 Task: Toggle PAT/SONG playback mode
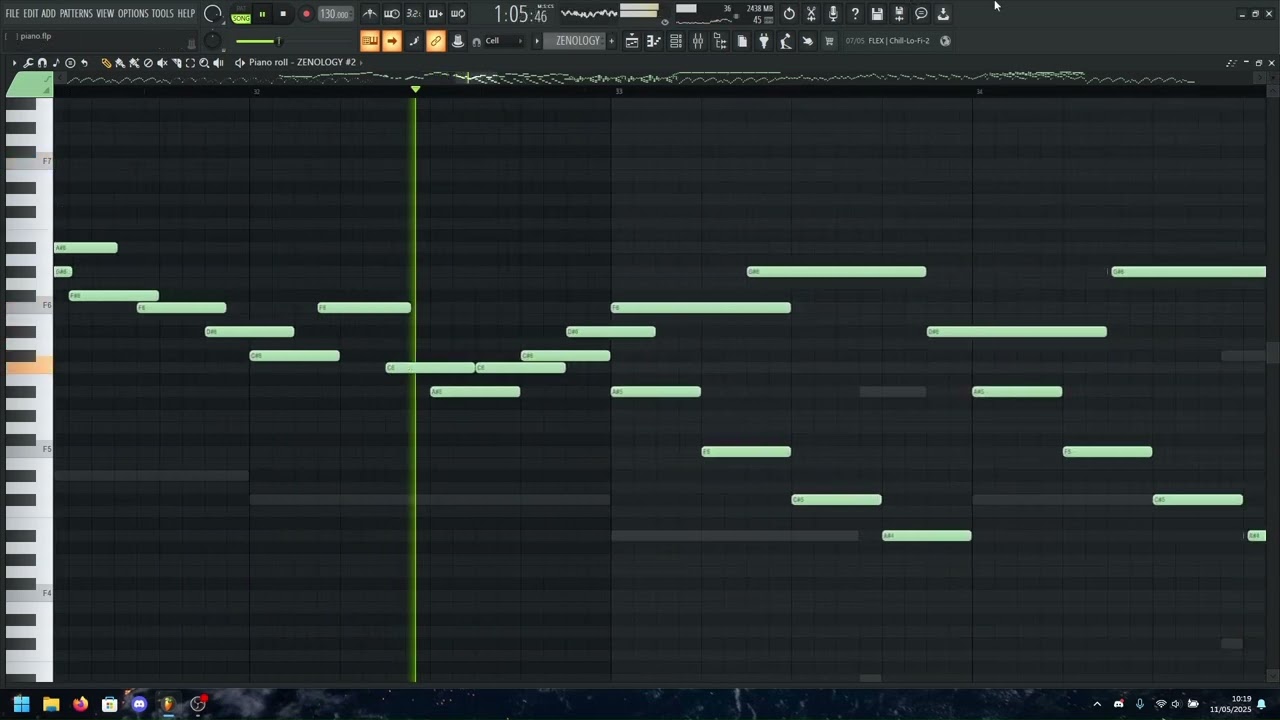[241, 14]
